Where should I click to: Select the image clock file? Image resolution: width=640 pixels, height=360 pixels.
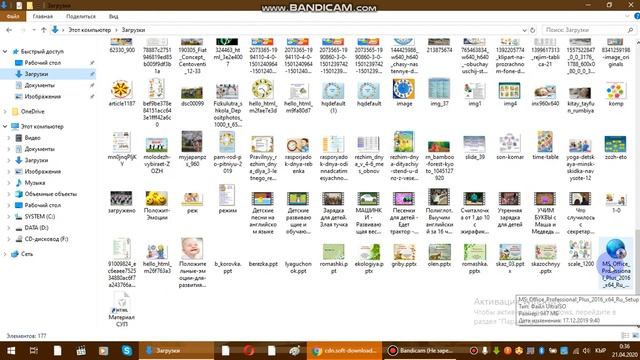pyautogui.click(x=404, y=93)
